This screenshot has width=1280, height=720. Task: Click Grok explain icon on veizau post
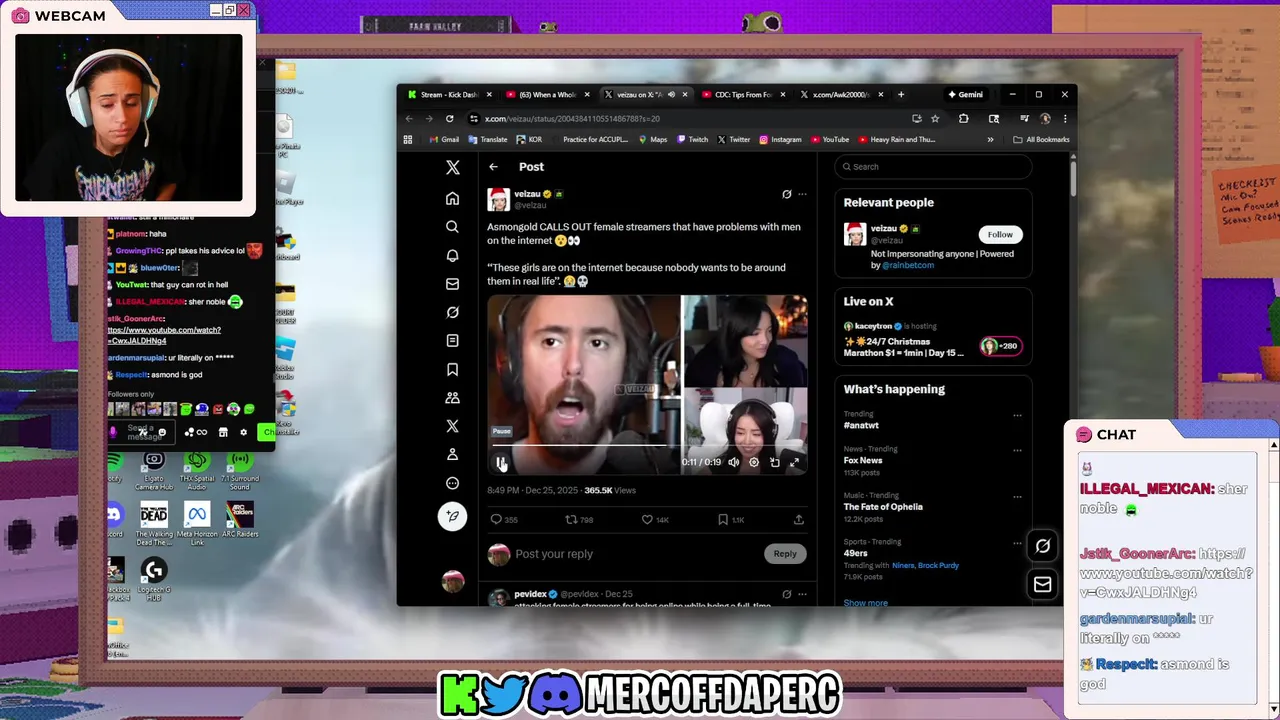click(786, 194)
